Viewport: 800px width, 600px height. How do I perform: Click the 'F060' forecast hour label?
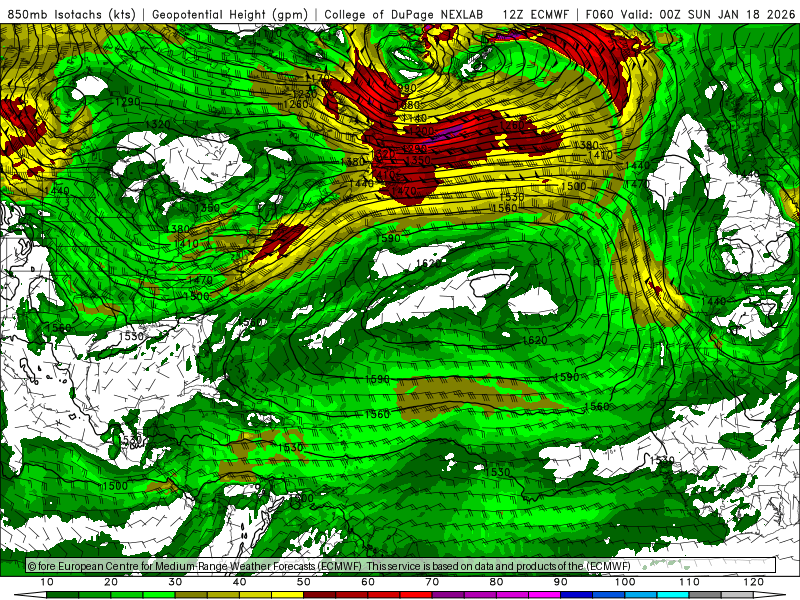(x=599, y=15)
